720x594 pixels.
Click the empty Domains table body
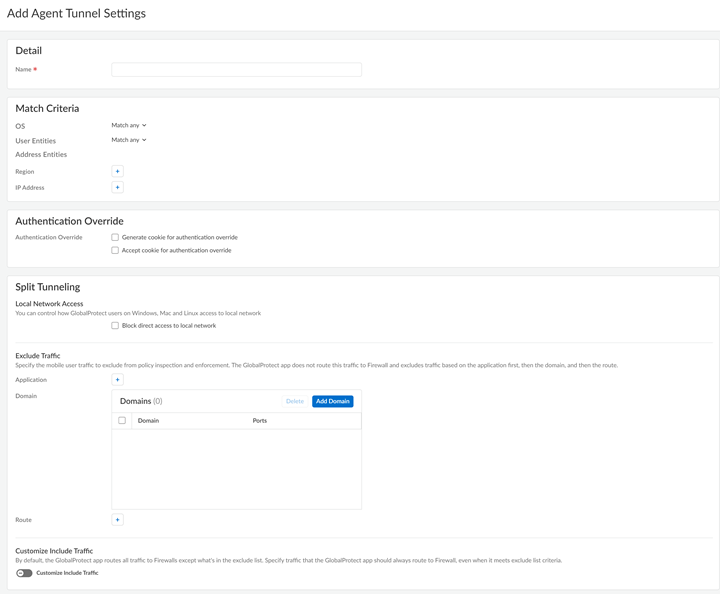point(236,468)
